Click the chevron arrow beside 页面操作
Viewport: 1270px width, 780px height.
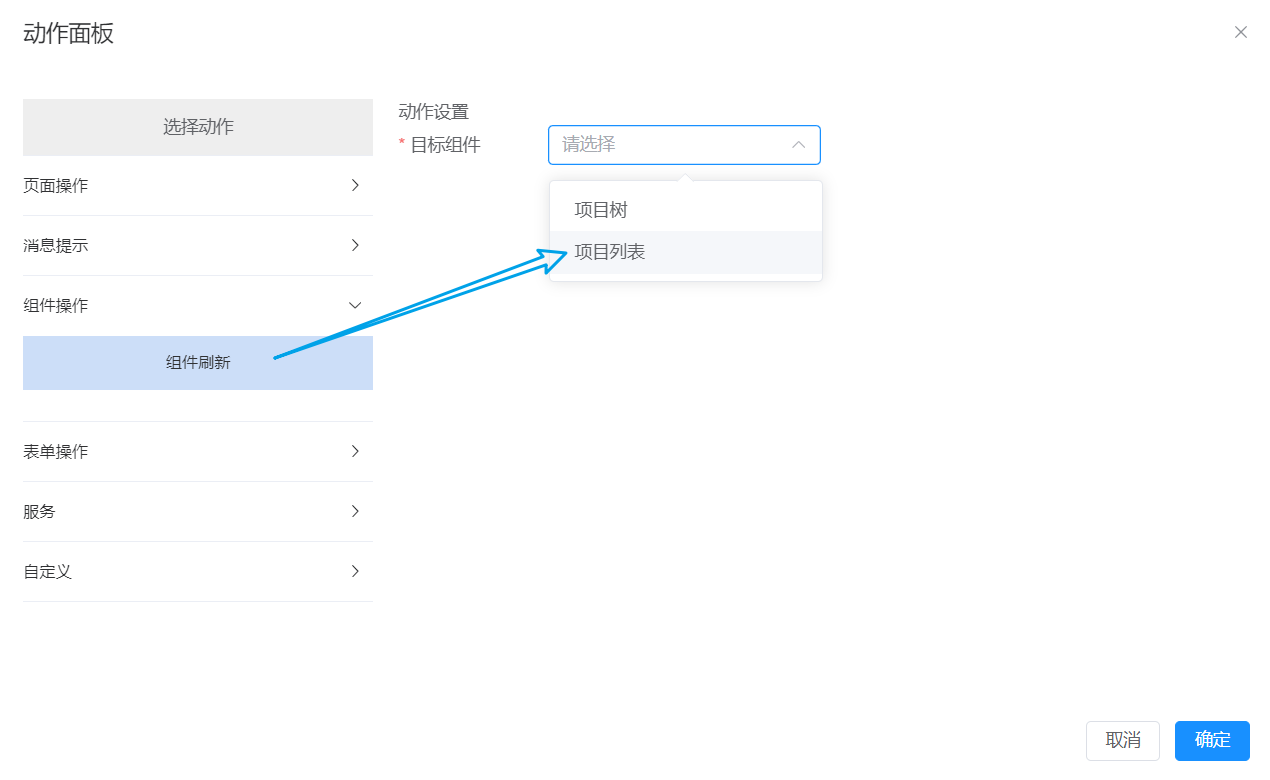[355, 185]
